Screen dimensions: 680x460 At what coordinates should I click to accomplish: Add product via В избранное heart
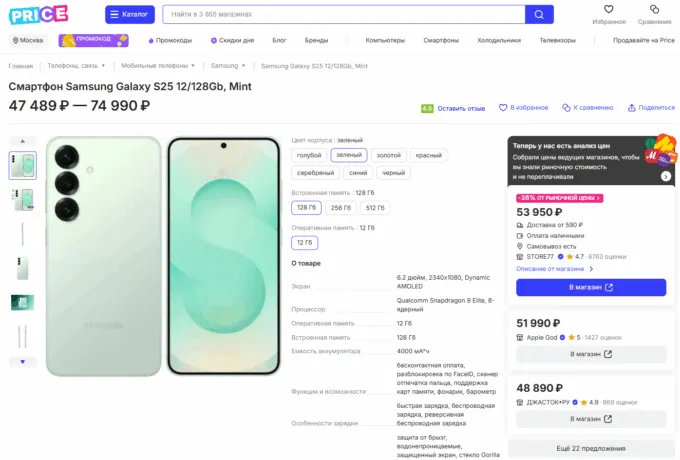[503, 107]
